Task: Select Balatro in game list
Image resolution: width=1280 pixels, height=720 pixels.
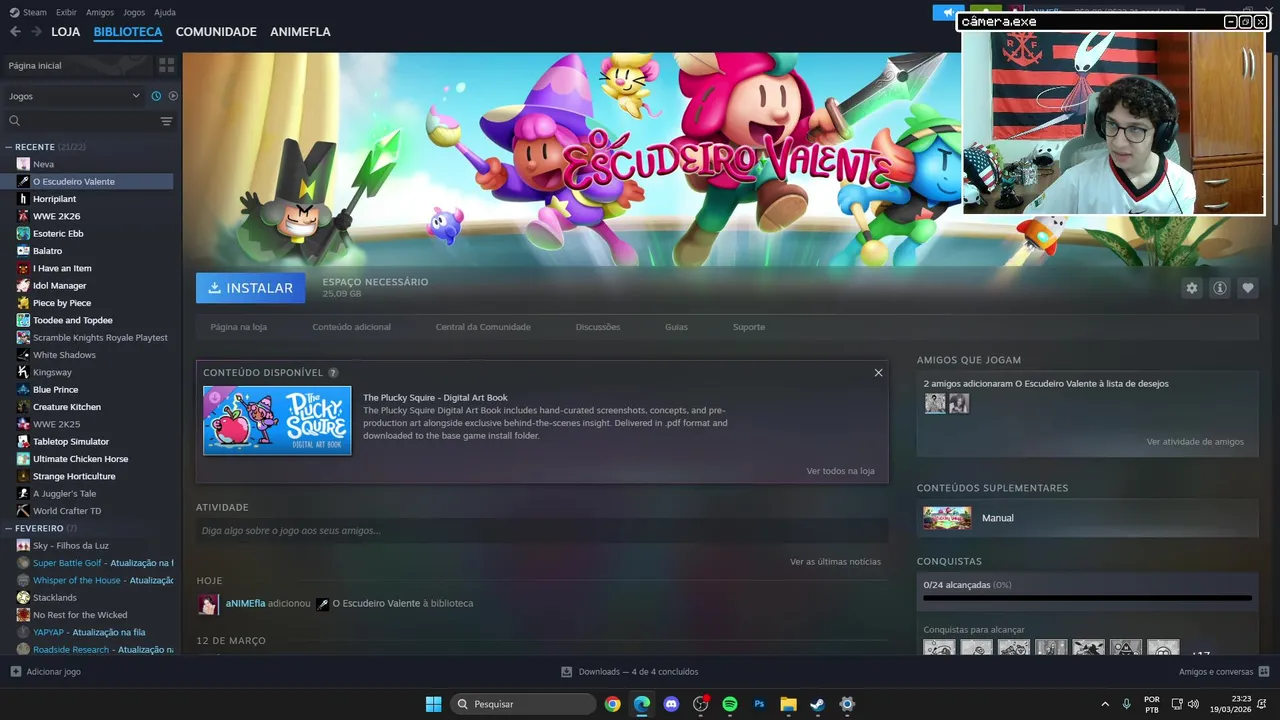Action: tap(47, 251)
